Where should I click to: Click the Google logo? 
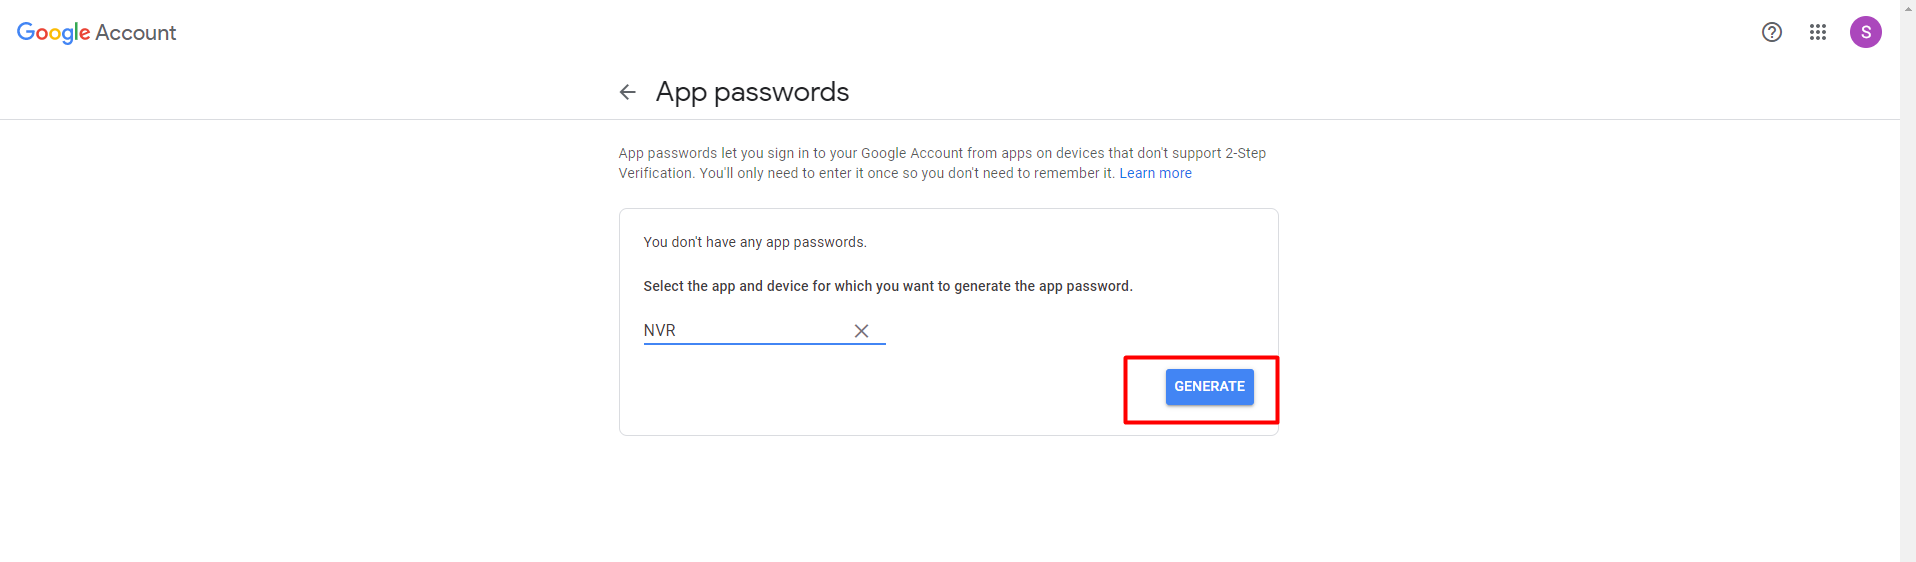pos(53,33)
